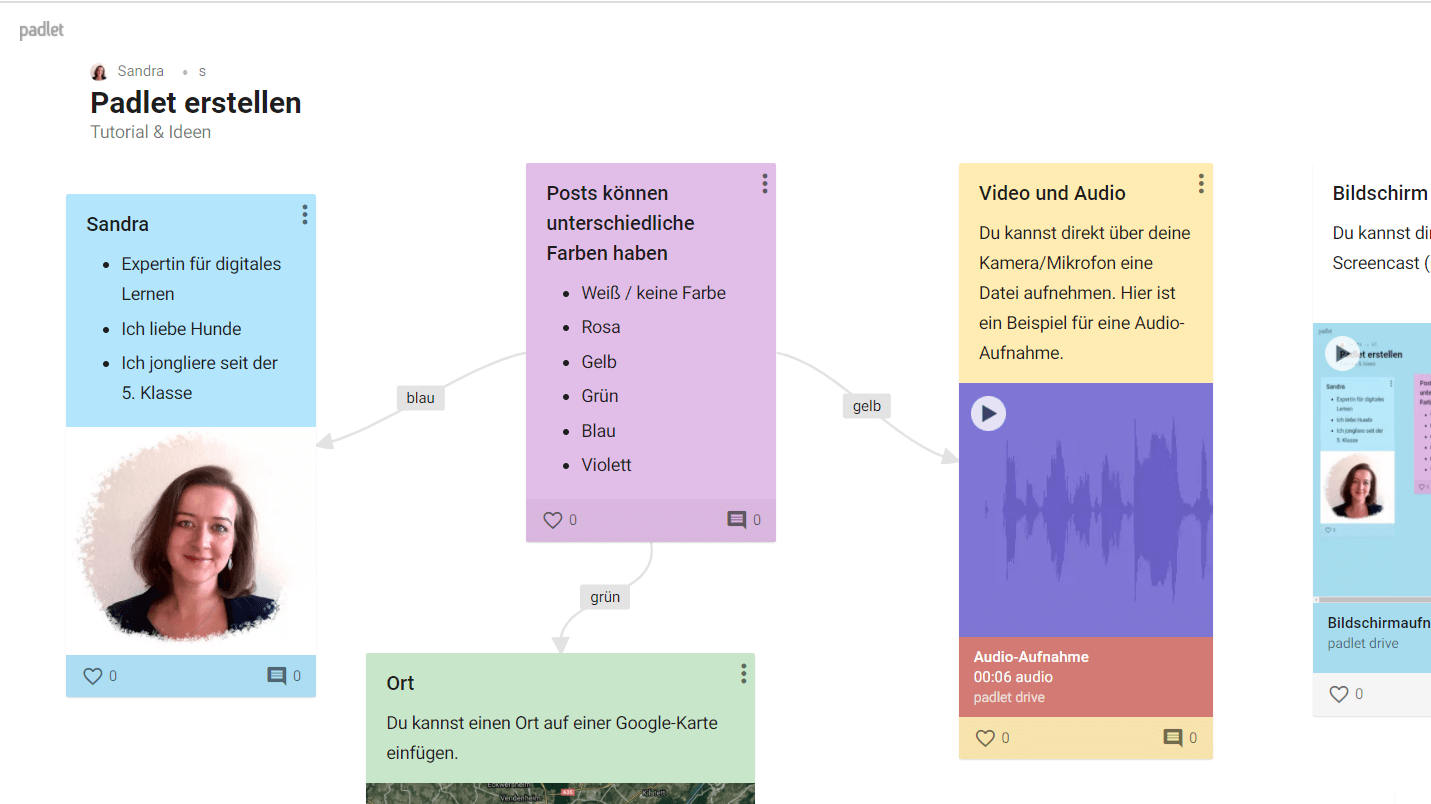Click the Bildschirmaufnahme attachment caption
This screenshot has height=804, width=1431.
click(x=1377, y=623)
